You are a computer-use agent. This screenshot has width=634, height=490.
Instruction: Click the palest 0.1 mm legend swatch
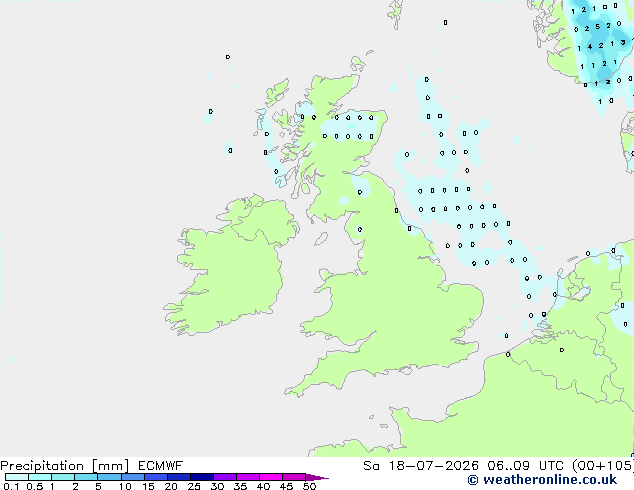(17, 477)
